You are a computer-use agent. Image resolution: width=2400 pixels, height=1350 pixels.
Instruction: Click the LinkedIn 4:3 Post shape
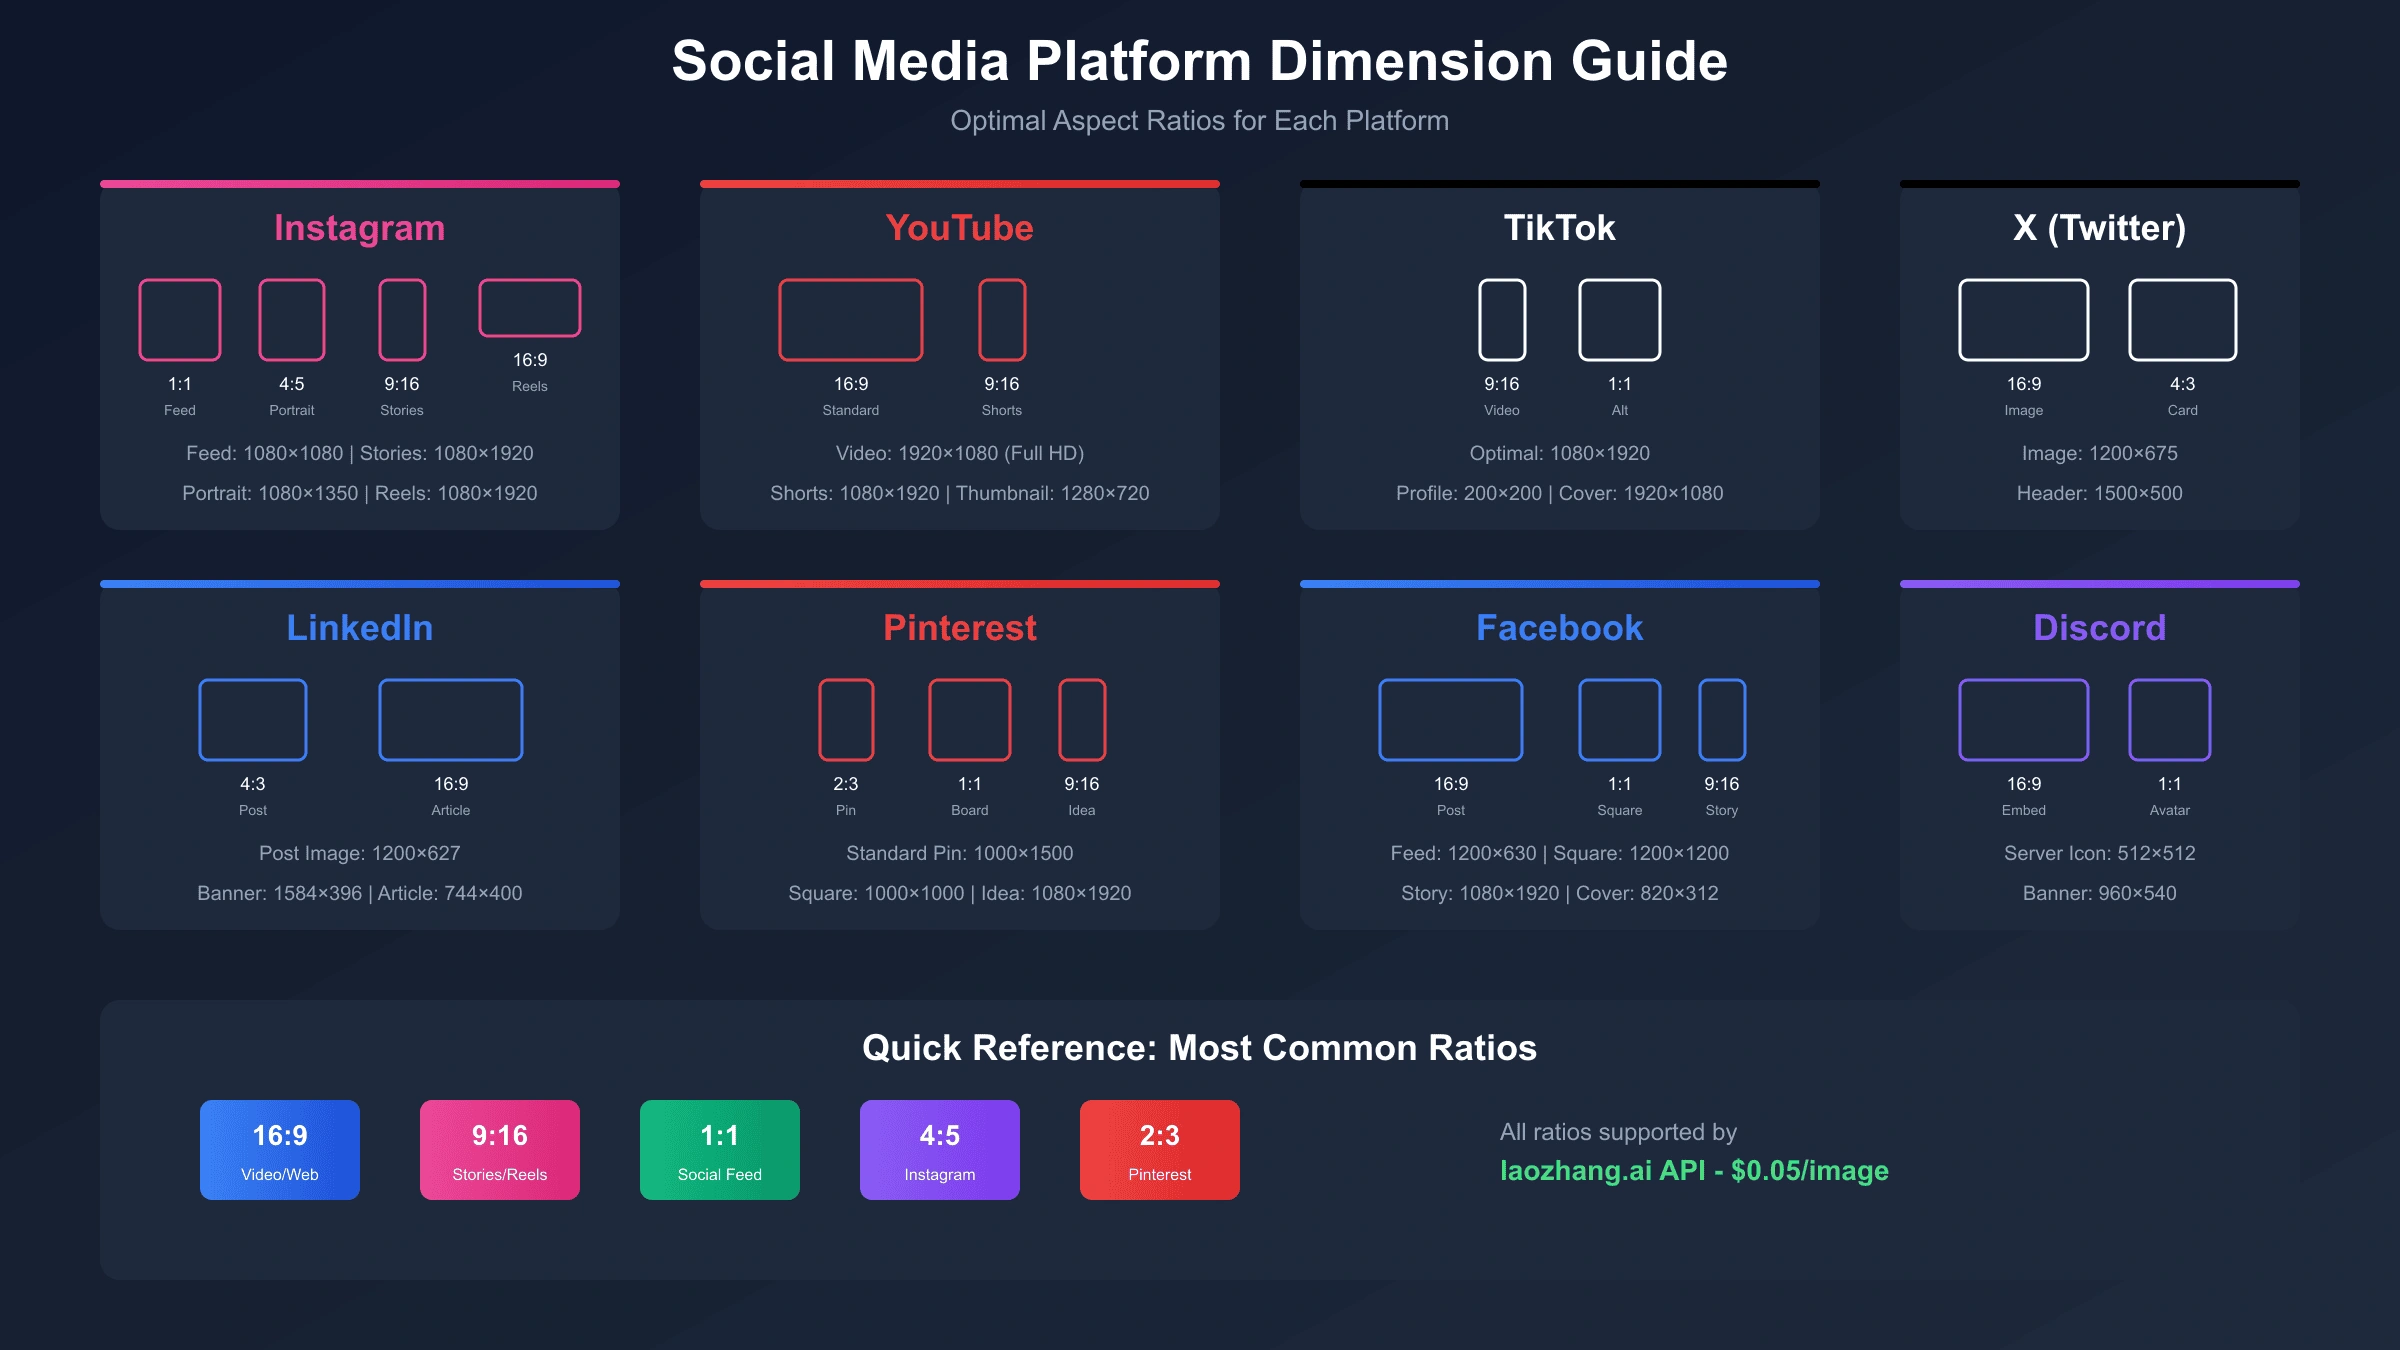click(x=253, y=720)
